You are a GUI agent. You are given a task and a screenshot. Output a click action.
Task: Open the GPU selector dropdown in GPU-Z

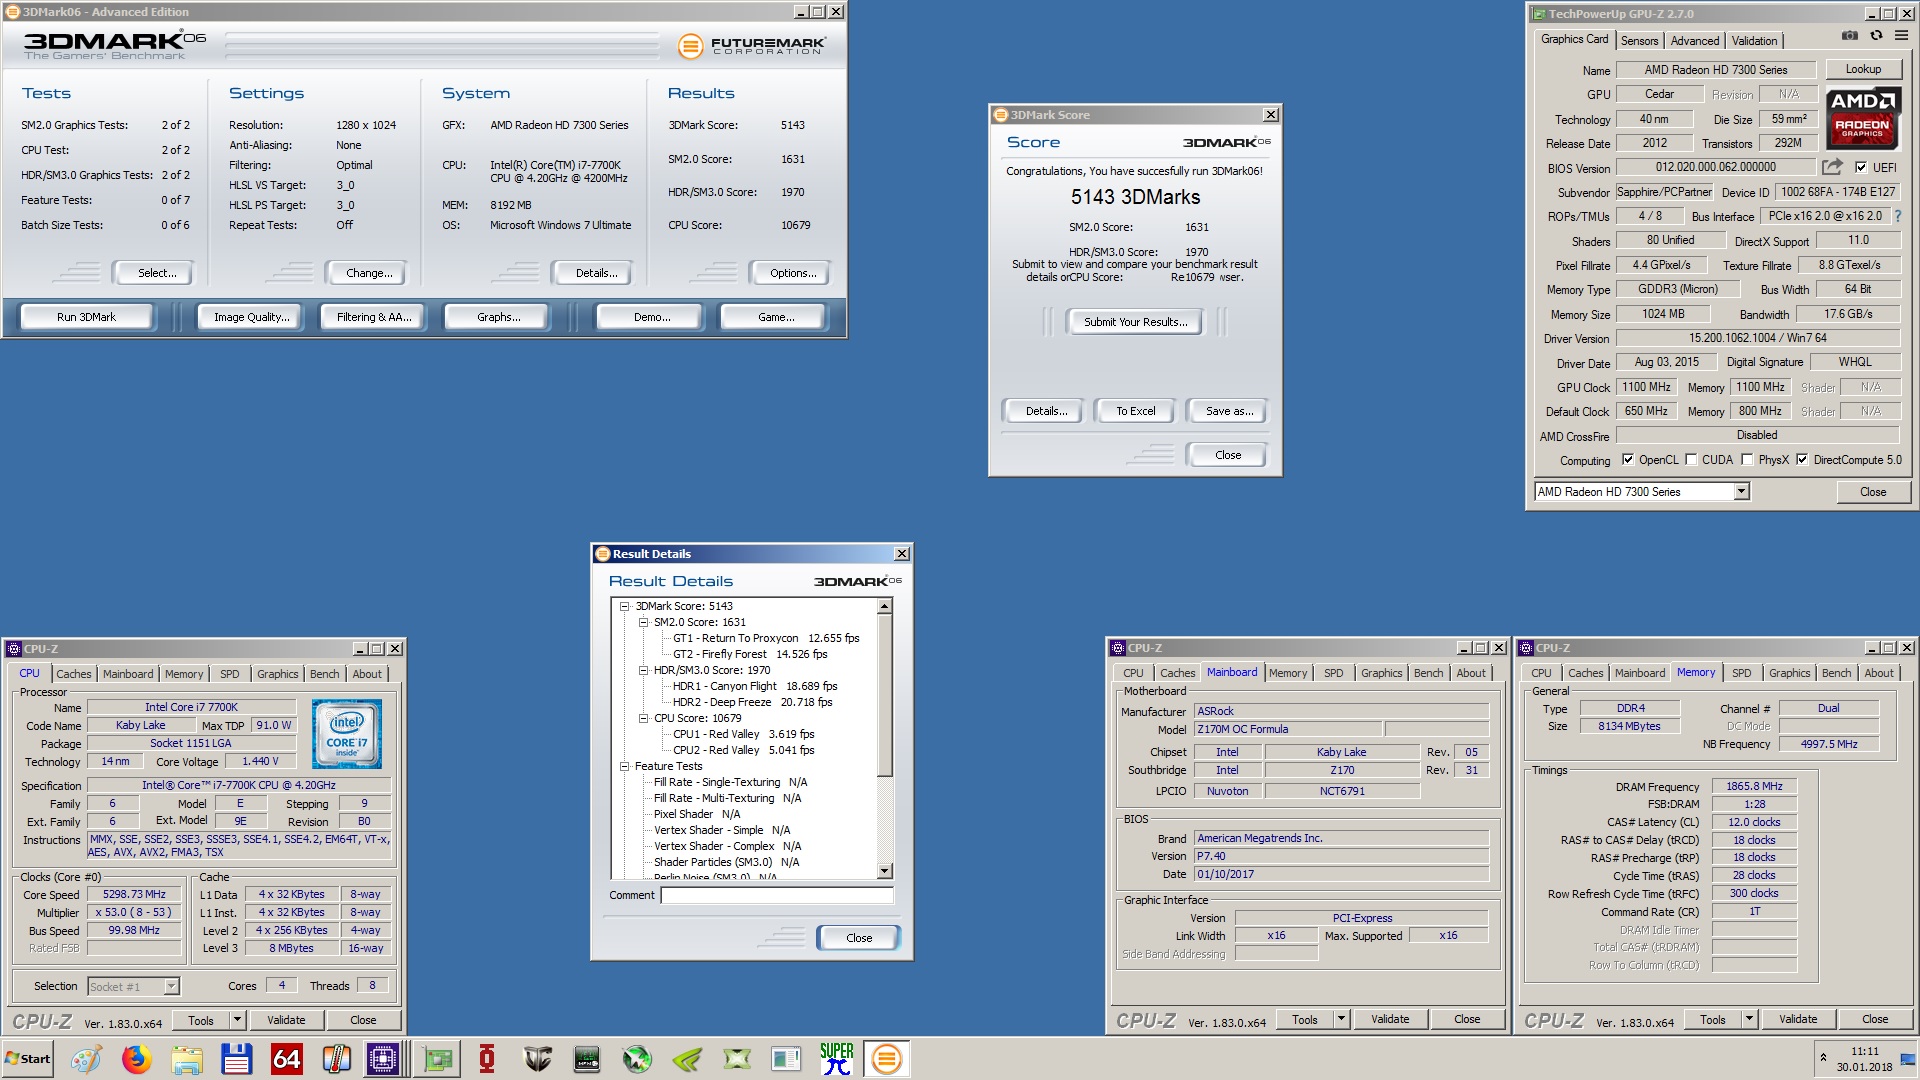pos(1741,491)
